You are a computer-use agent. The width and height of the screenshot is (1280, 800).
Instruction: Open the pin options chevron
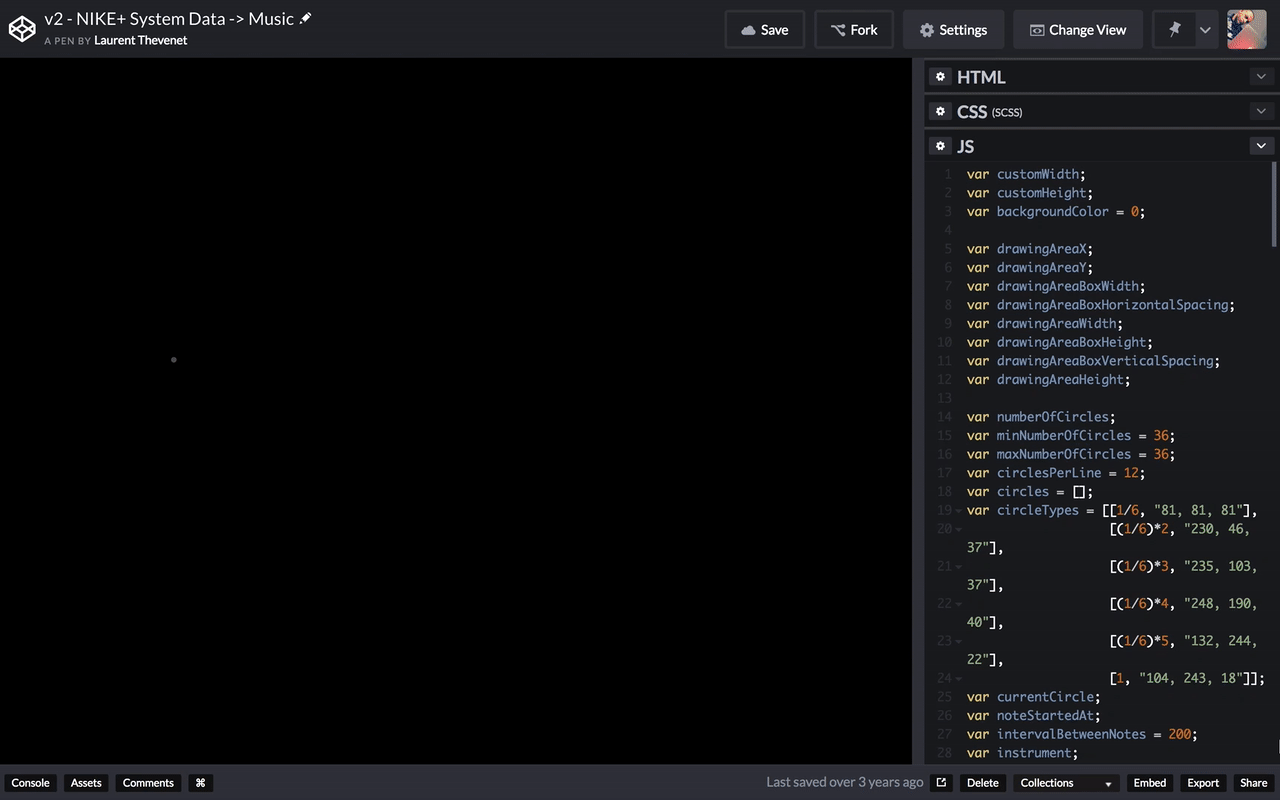[x=1205, y=29]
